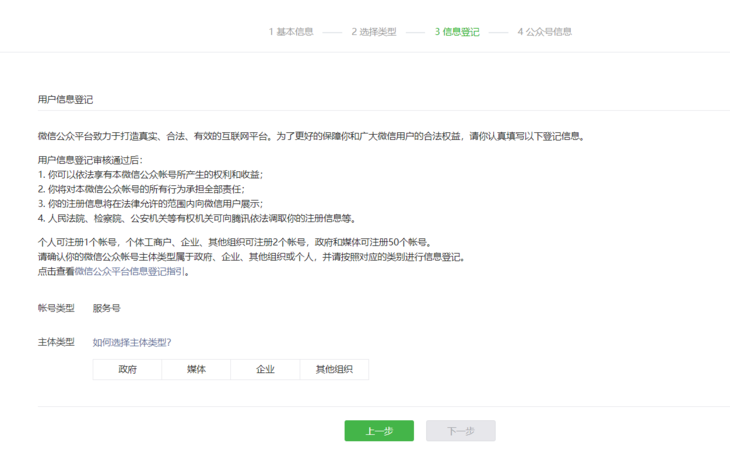
Task: Click the line starting 请确认你的微信公众帐号主体类型
Action: tap(252, 257)
